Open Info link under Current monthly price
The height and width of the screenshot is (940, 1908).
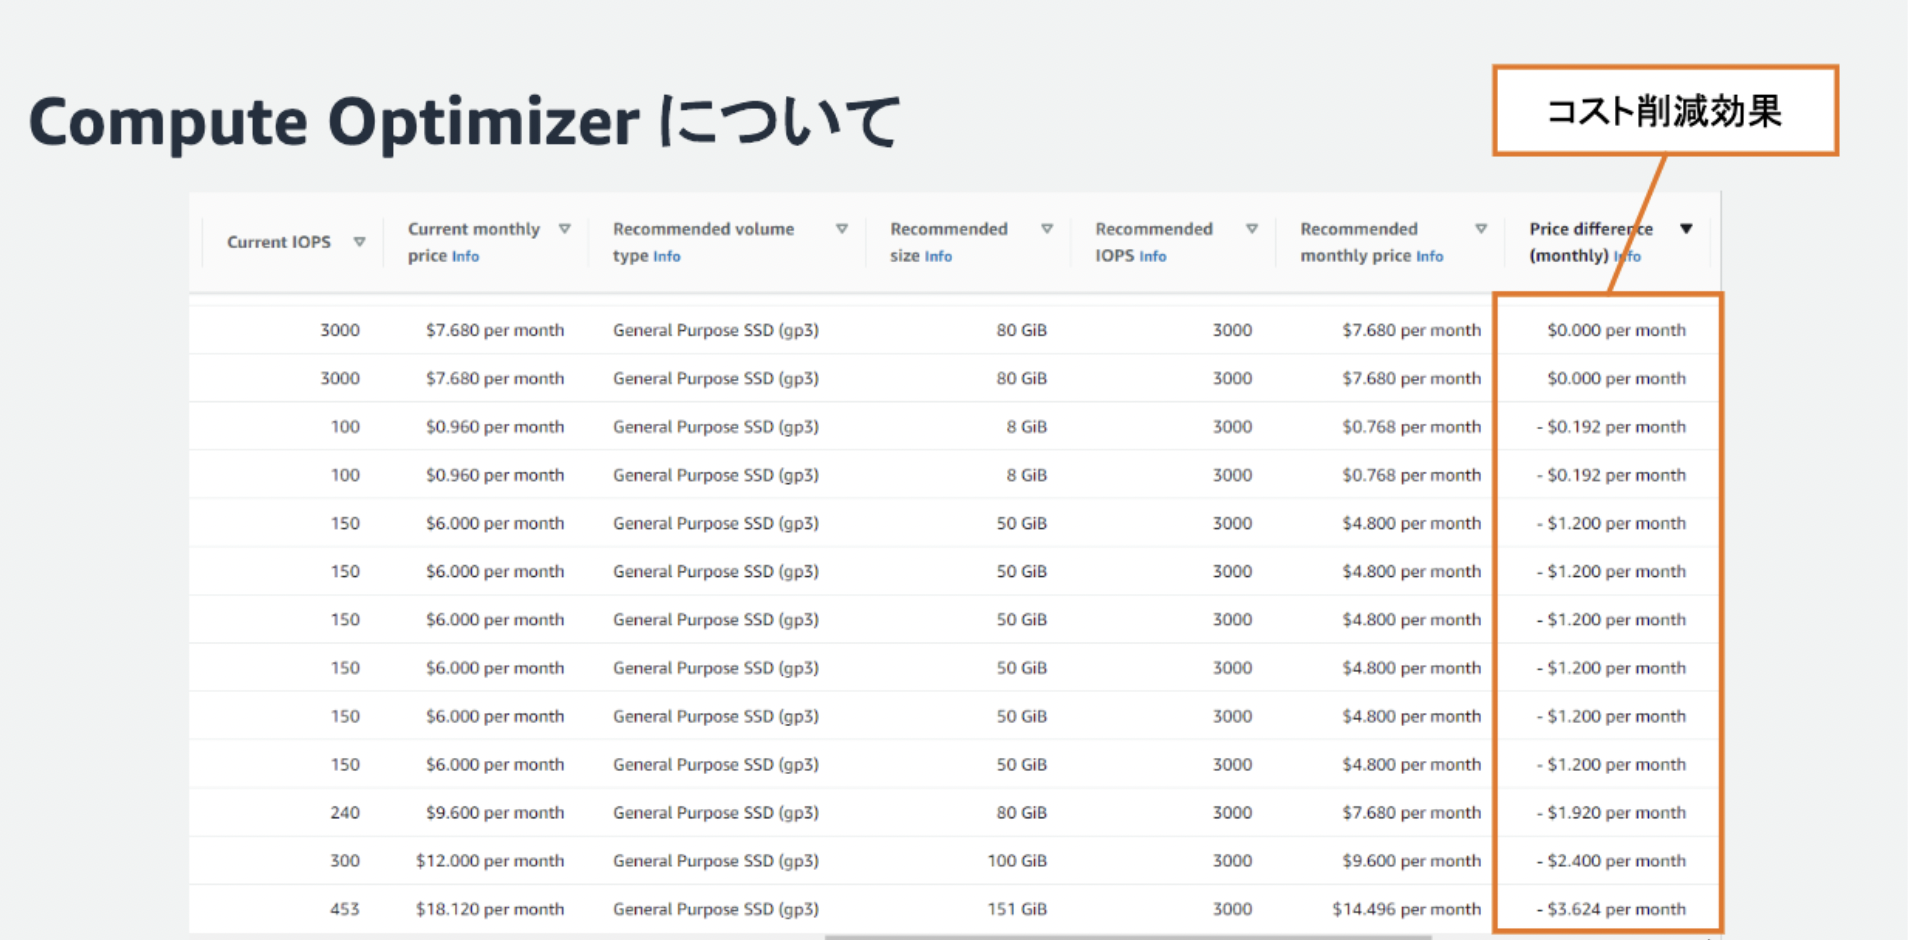click(465, 256)
